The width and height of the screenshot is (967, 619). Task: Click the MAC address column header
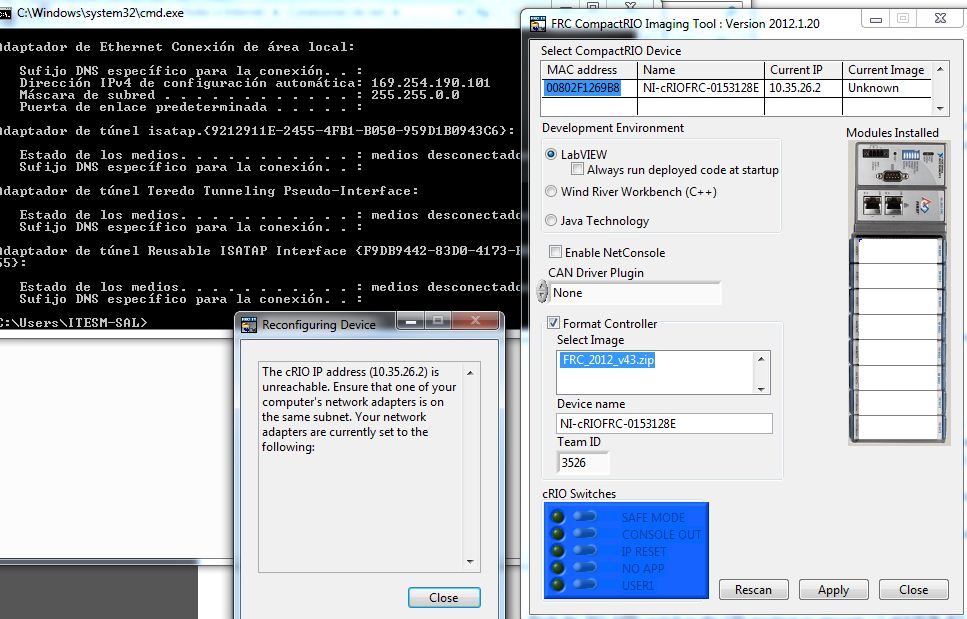coord(589,70)
